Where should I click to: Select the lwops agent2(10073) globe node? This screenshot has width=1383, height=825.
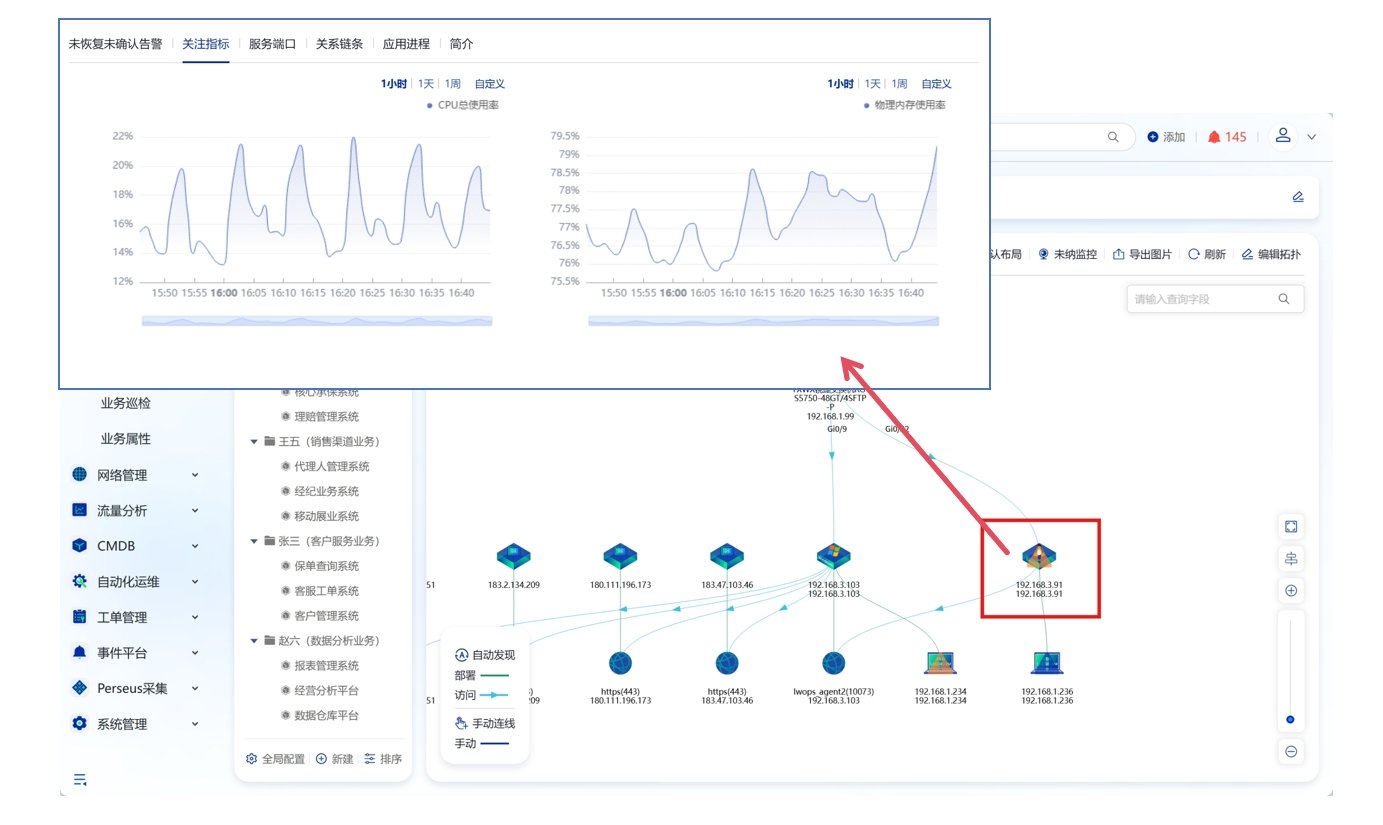[x=833, y=663]
